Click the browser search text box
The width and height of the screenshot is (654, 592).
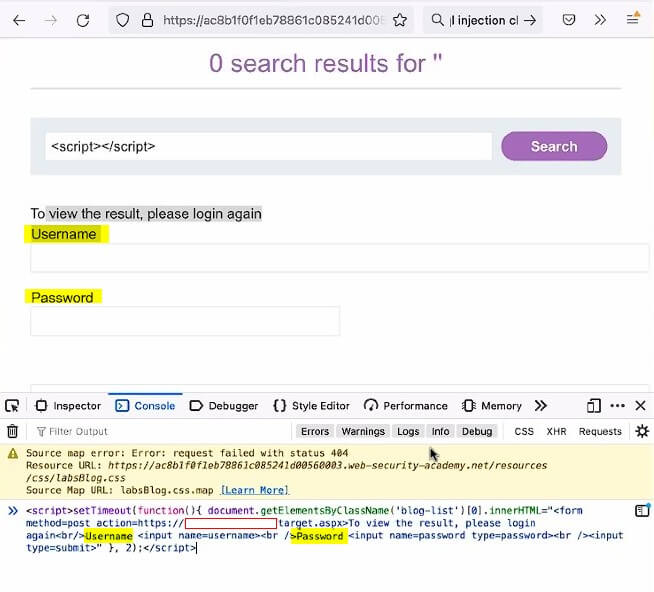pos(484,20)
